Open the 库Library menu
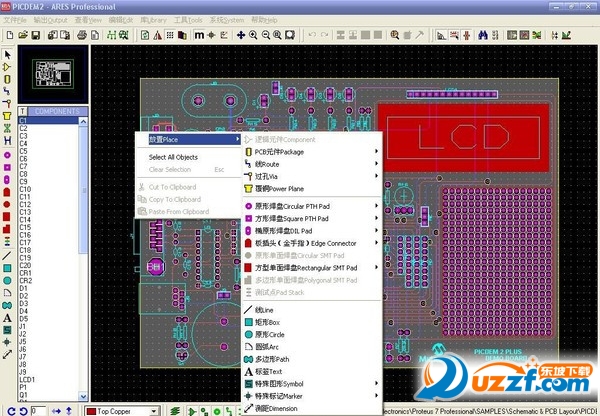 click(x=153, y=20)
